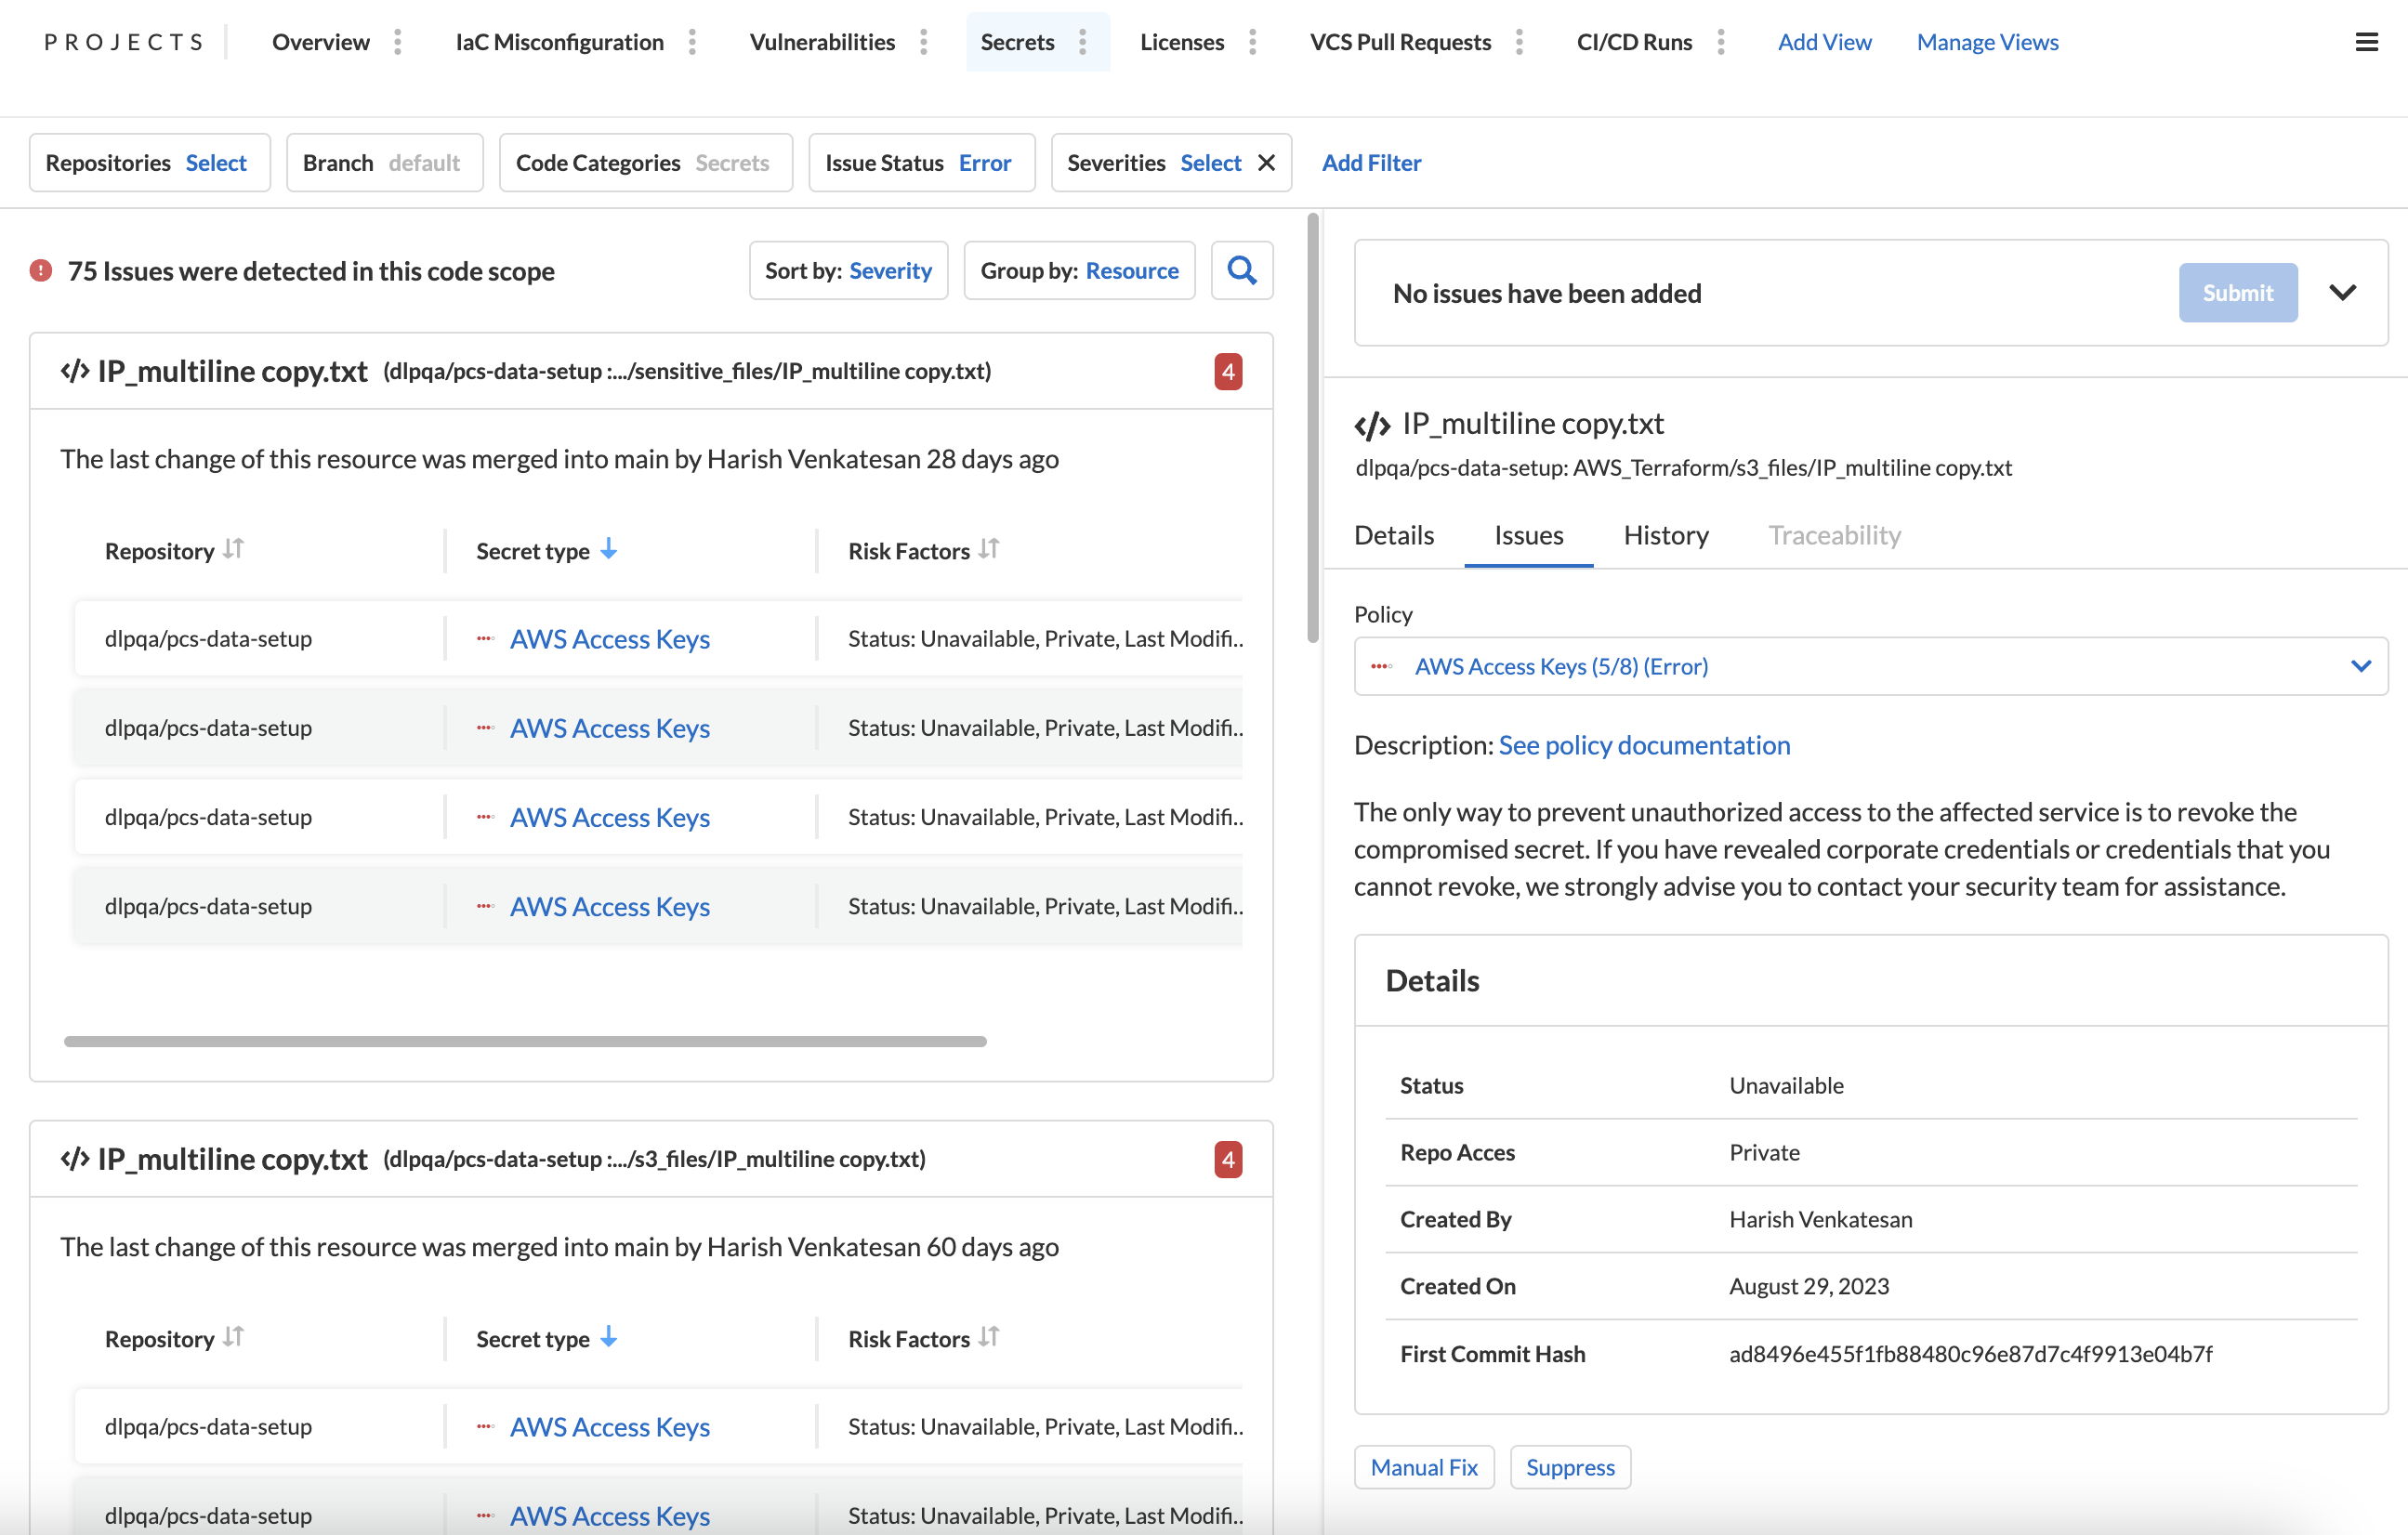Click the kebab menu next to Secrets

[1083, 42]
